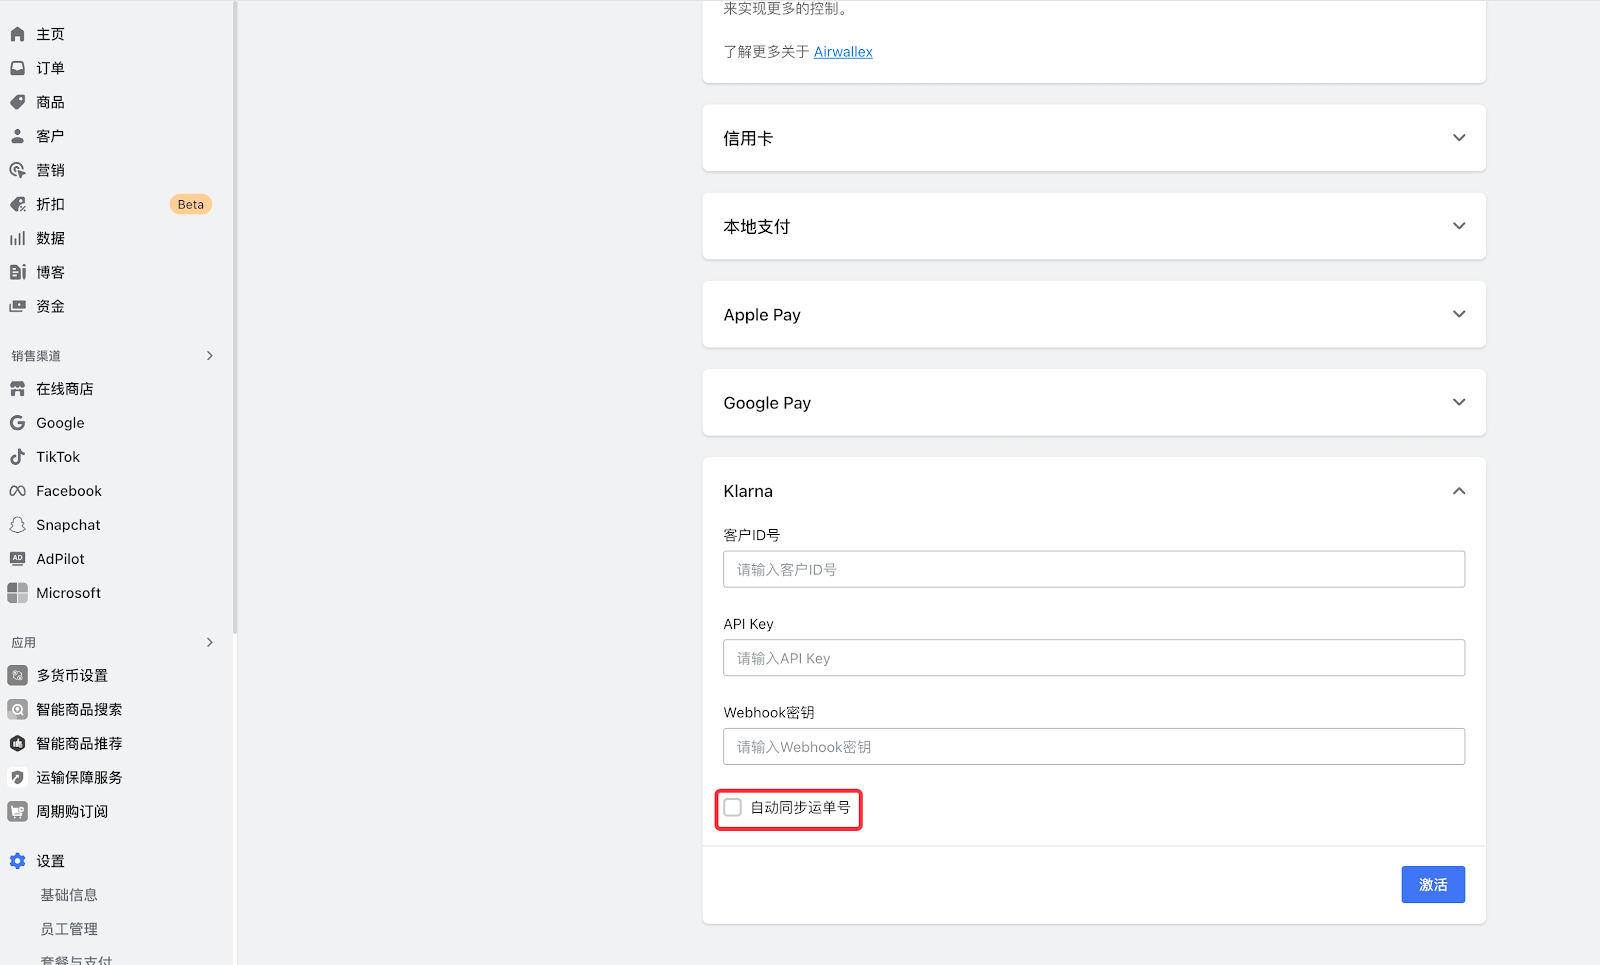Click the settings gear icon
The height and width of the screenshot is (965, 1600).
17,861
